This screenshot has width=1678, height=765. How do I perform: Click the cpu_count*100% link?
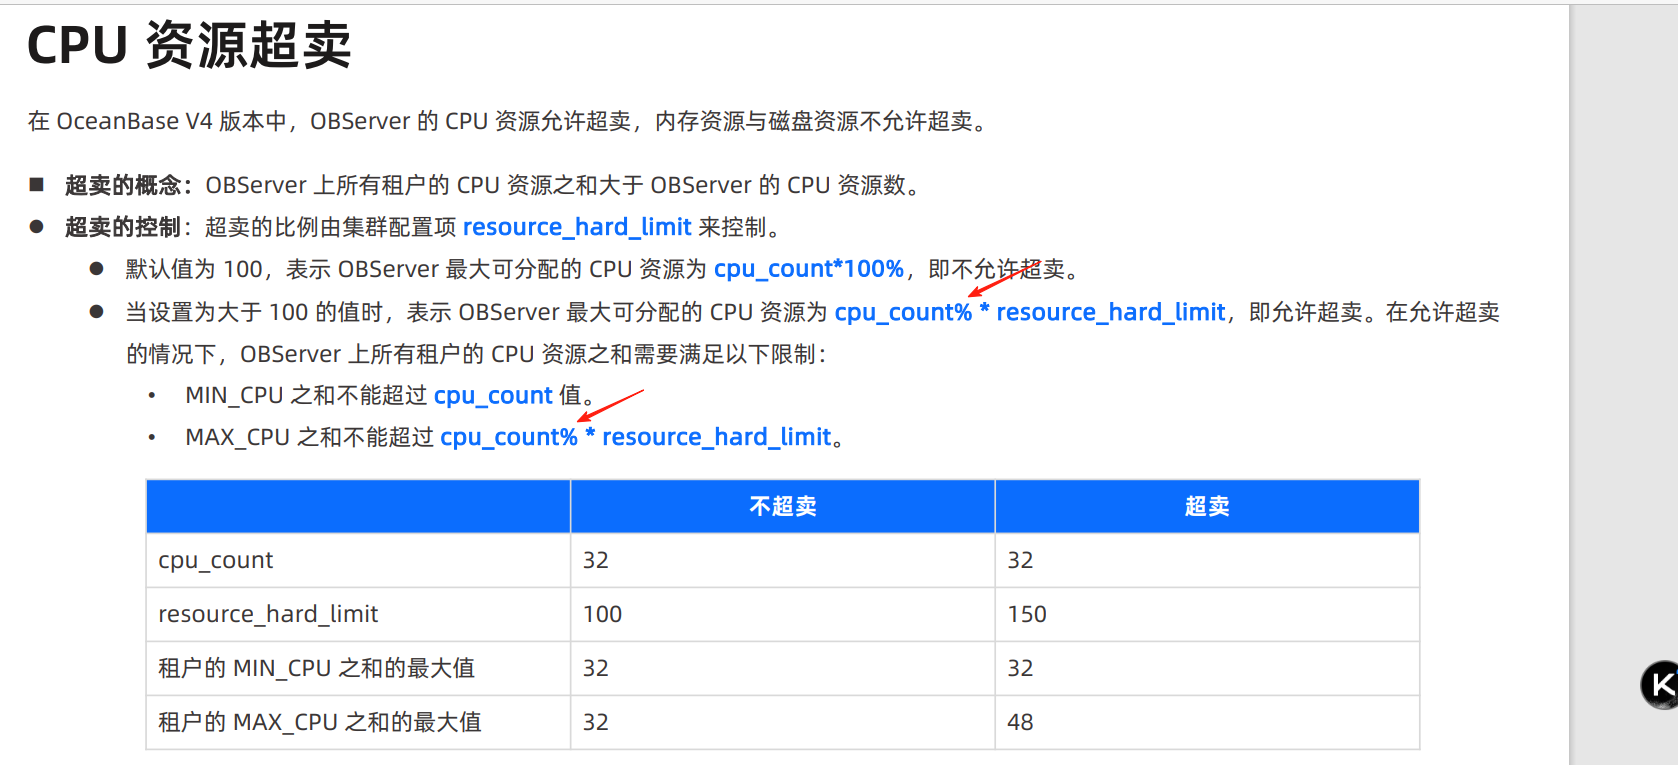pos(809,269)
